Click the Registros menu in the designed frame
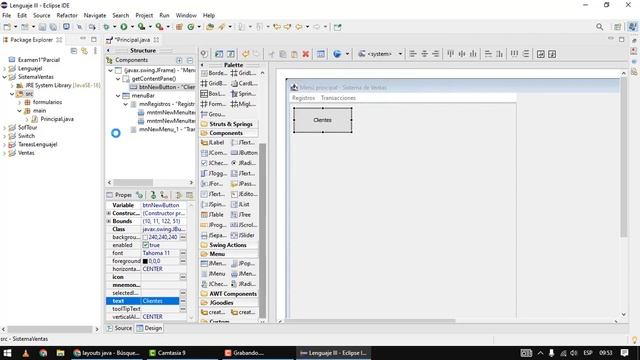The height and width of the screenshot is (360, 640). 303,98
